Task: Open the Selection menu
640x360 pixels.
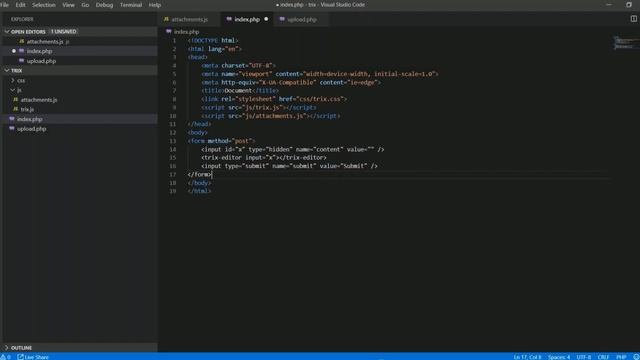Action: coord(44,5)
